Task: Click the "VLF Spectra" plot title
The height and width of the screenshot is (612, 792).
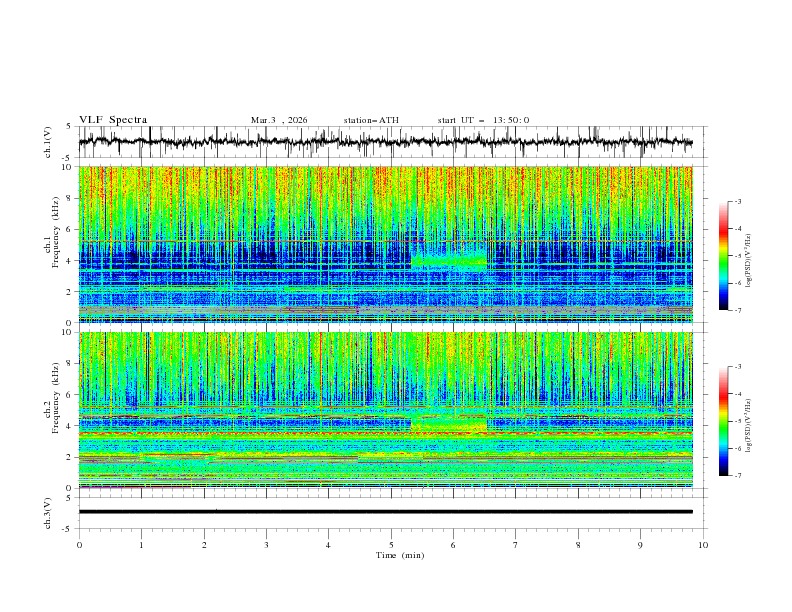Action: pos(113,120)
